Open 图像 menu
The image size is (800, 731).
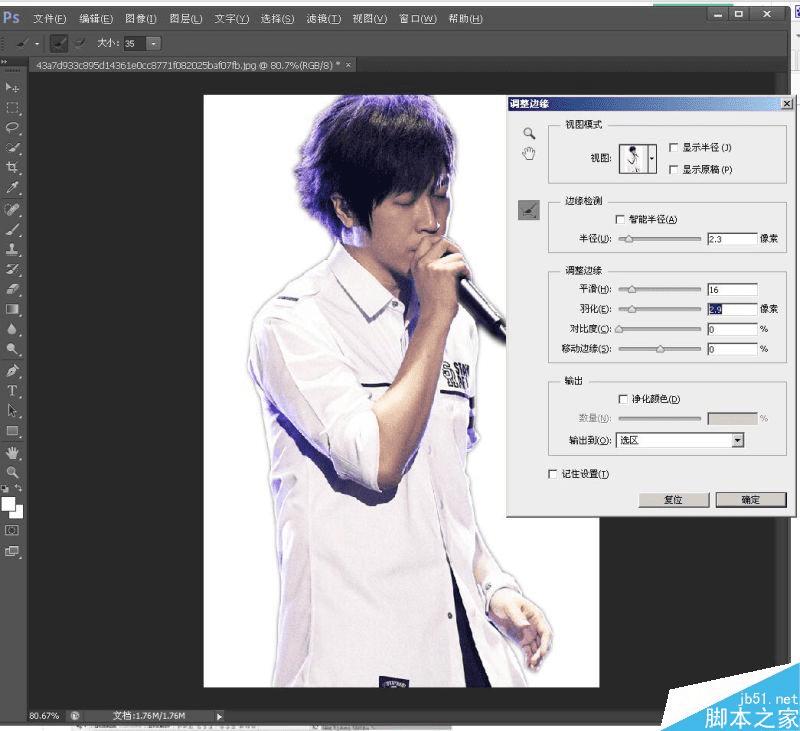(x=141, y=19)
